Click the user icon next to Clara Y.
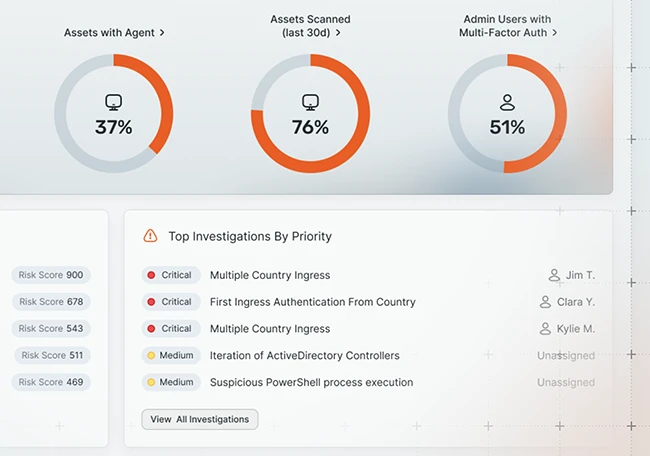The width and height of the screenshot is (650, 456). coord(545,302)
